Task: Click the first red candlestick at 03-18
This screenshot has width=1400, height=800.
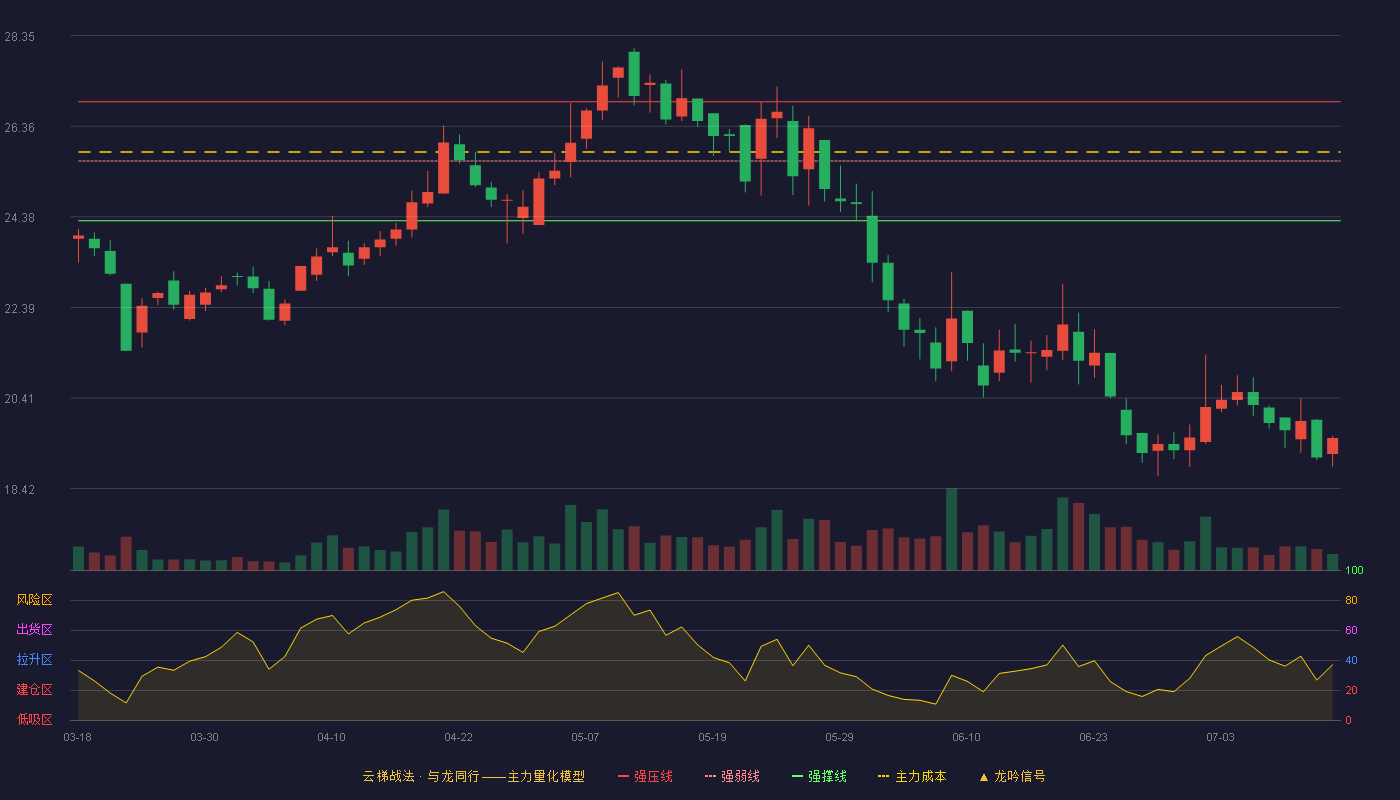Action: click(78, 237)
